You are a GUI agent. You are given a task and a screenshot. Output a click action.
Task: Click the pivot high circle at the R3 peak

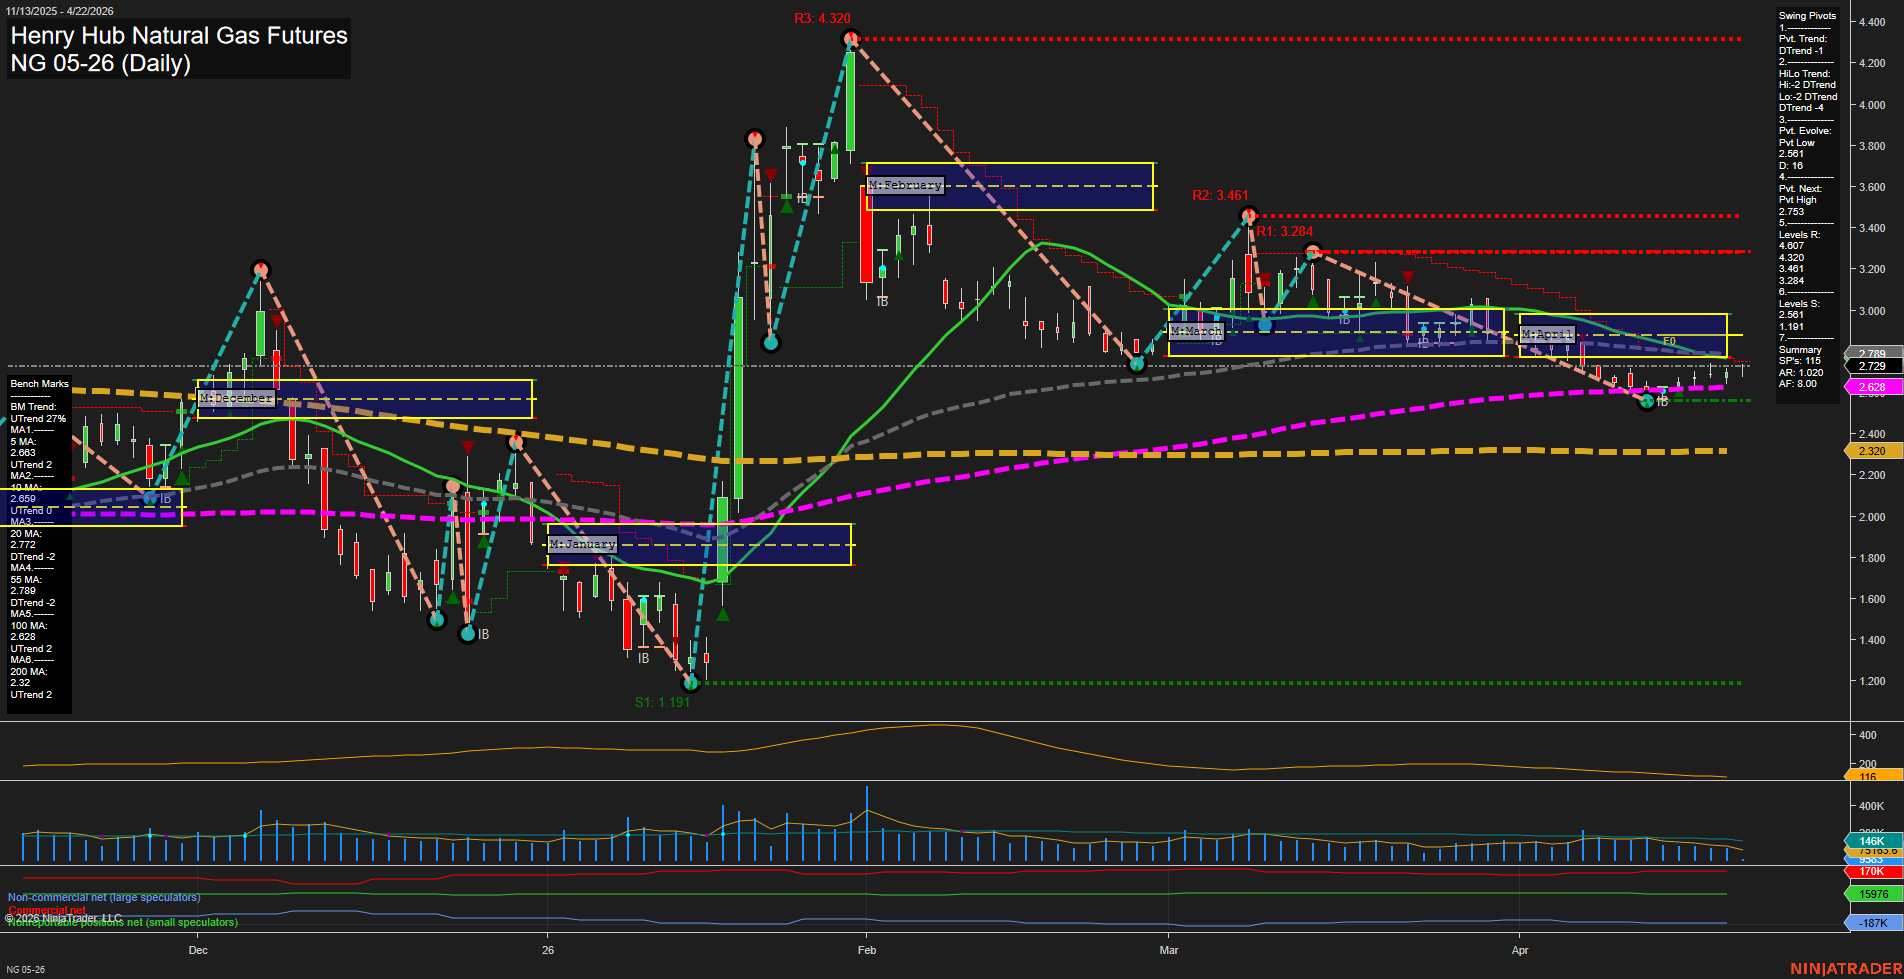click(x=851, y=38)
